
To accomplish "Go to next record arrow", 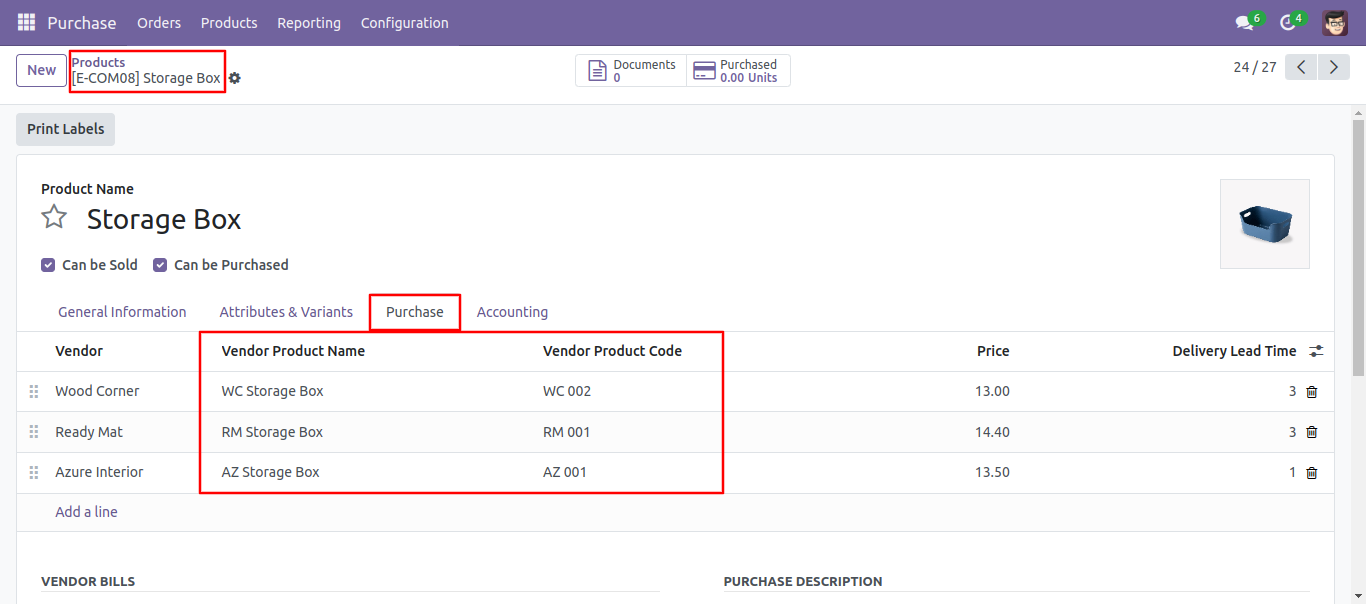I will click(x=1333, y=67).
